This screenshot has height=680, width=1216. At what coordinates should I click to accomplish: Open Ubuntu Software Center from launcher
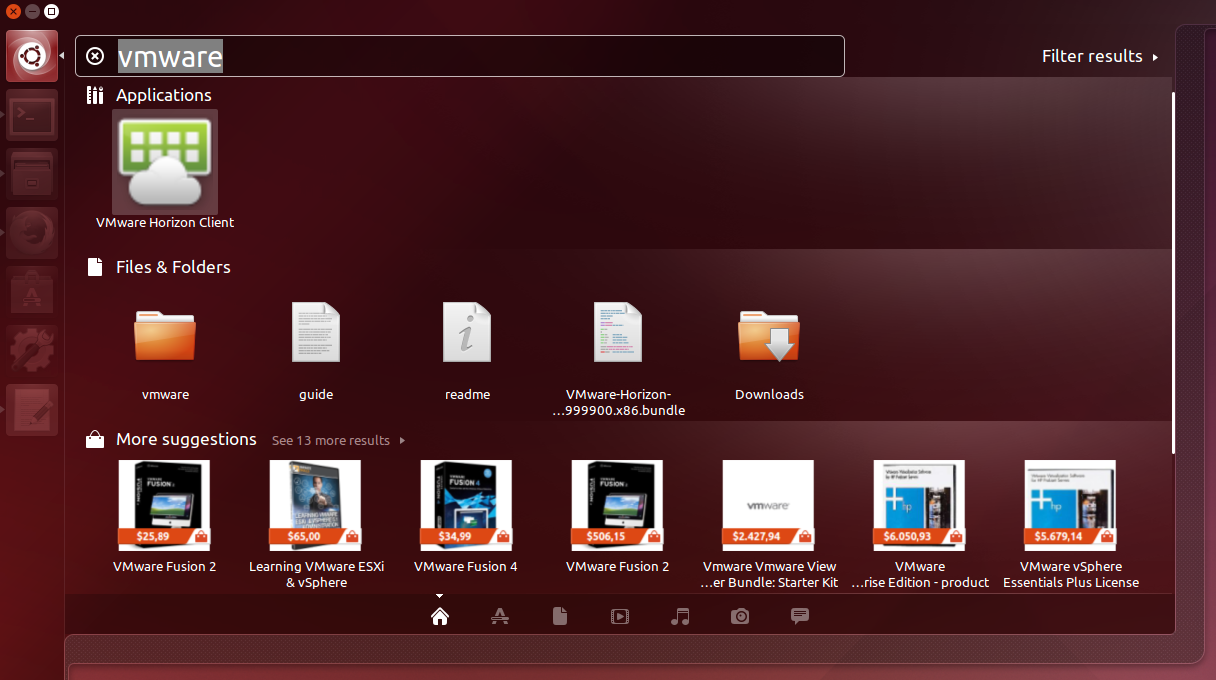pos(32,292)
